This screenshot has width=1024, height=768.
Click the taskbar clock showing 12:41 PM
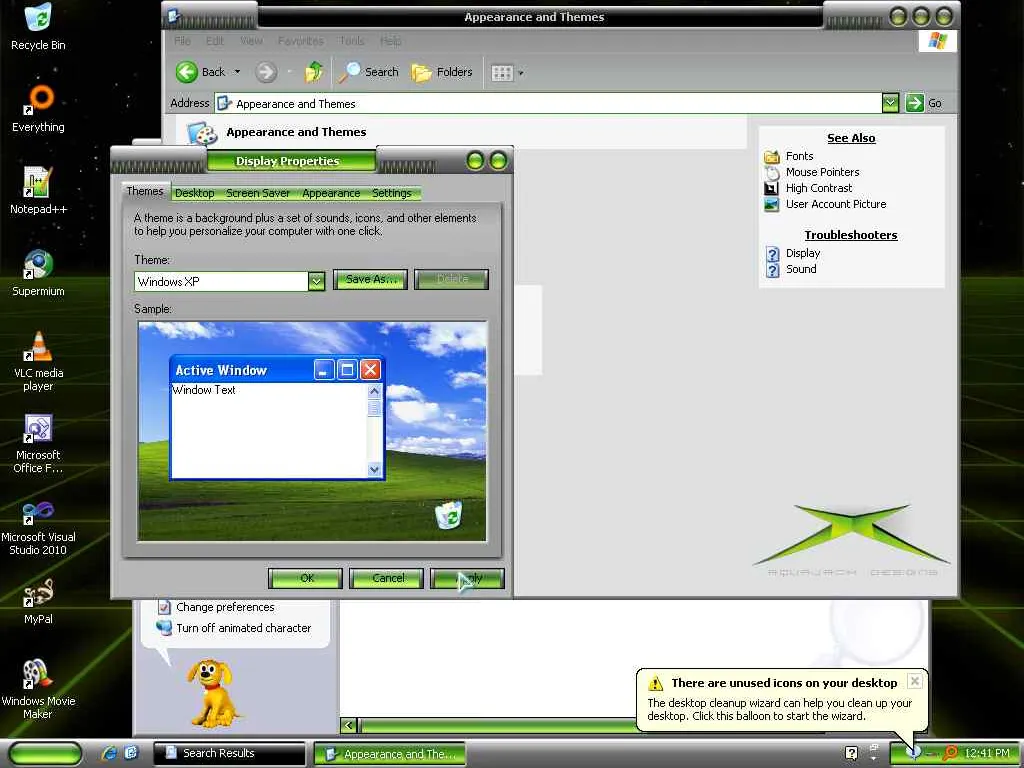[x=987, y=754]
